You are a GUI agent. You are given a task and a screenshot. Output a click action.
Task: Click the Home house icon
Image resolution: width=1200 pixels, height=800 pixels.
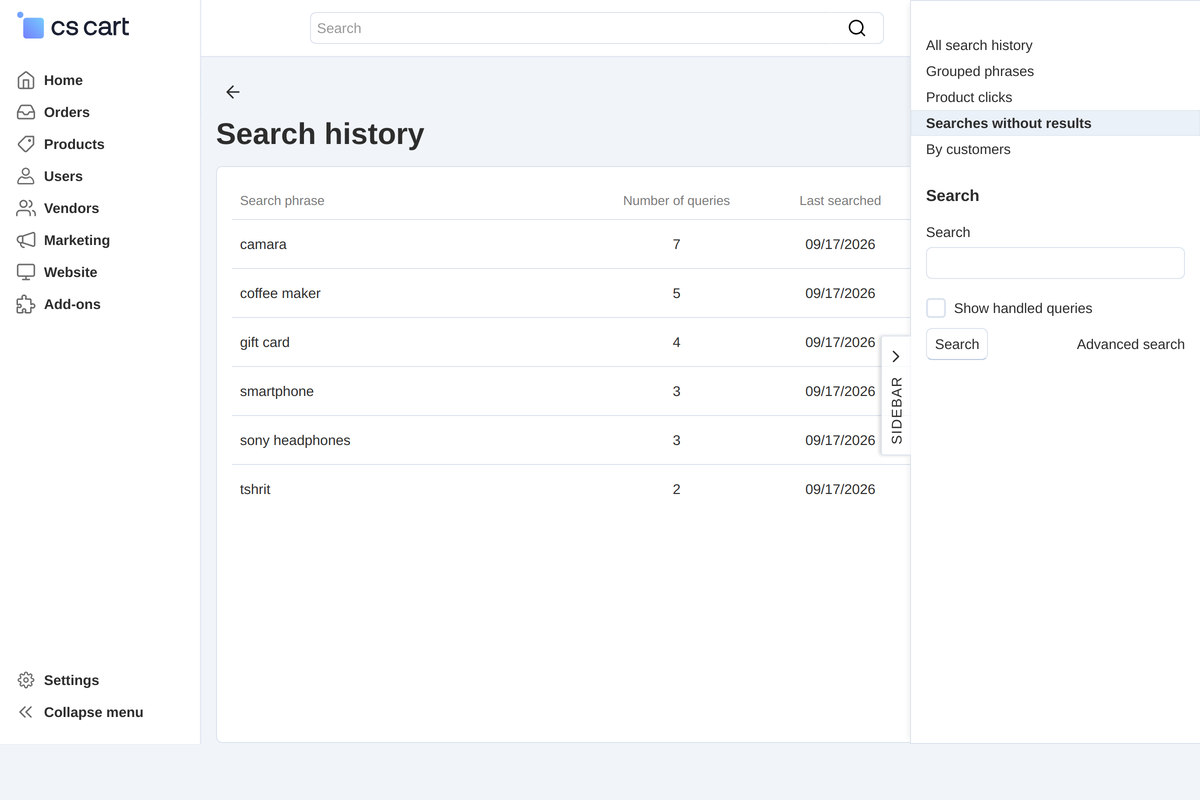coord(26,80)
